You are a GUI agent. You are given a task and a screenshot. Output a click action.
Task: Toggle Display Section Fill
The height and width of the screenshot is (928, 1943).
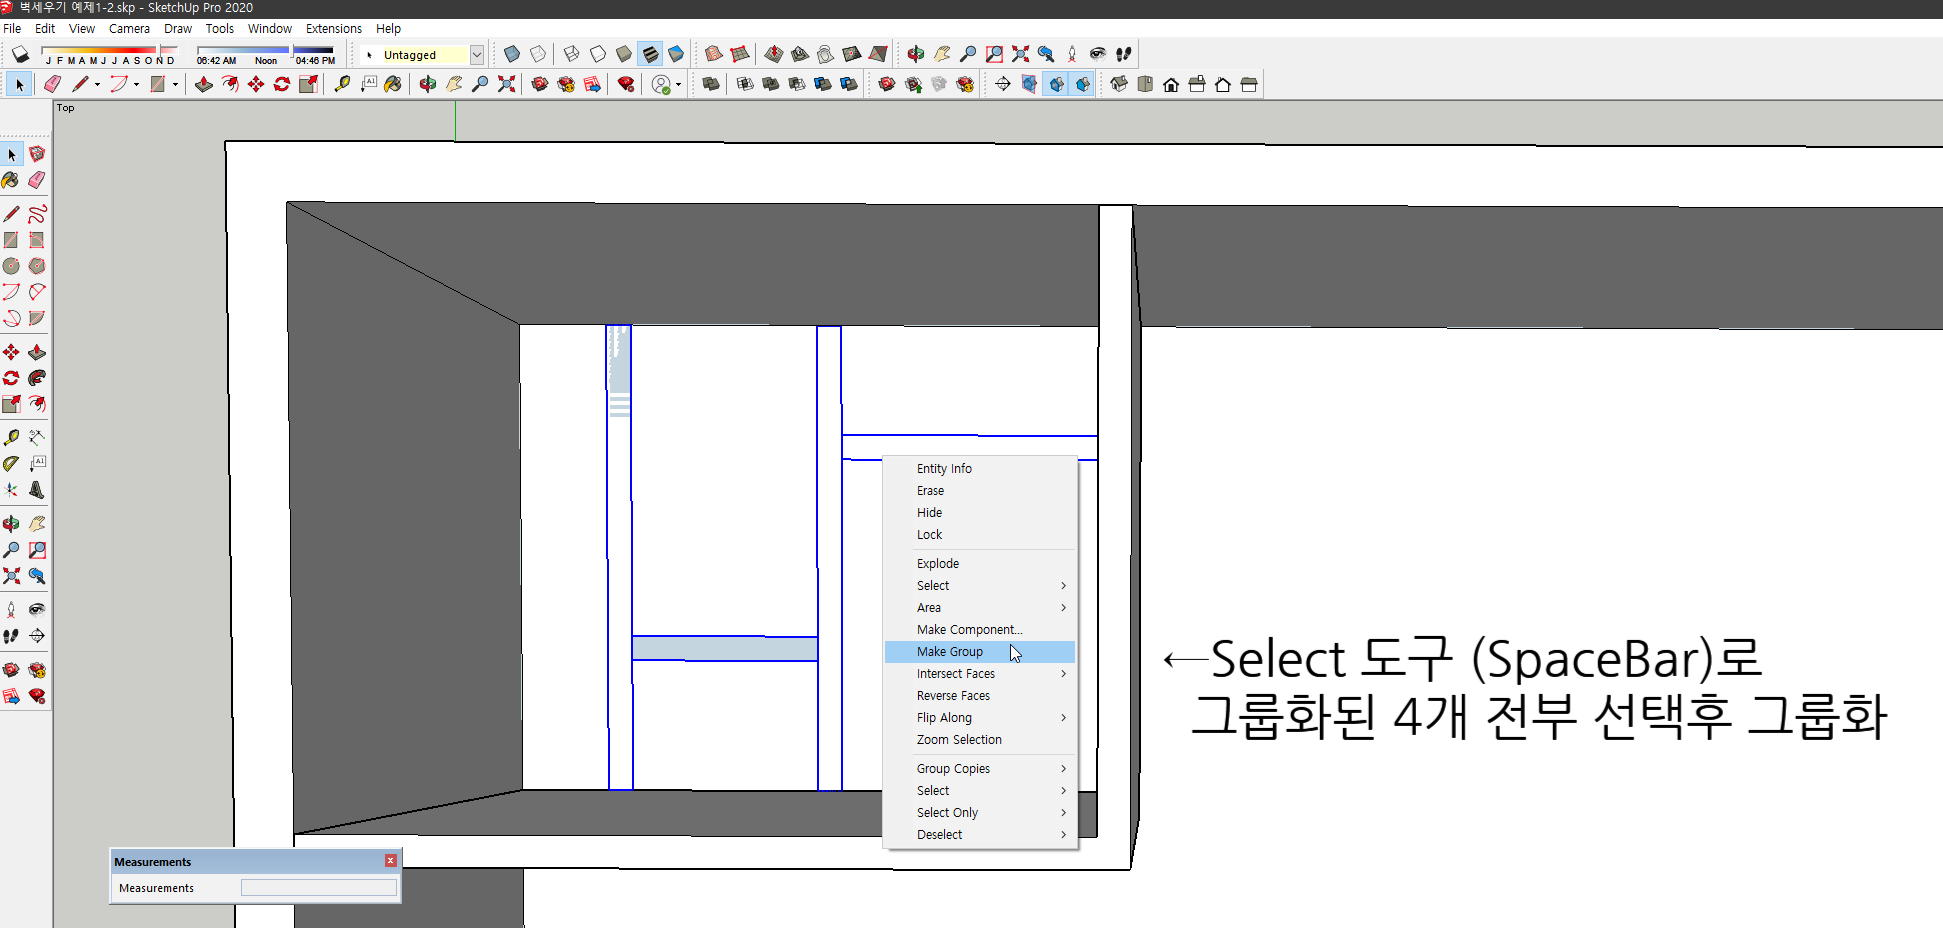pos(1082,84)
